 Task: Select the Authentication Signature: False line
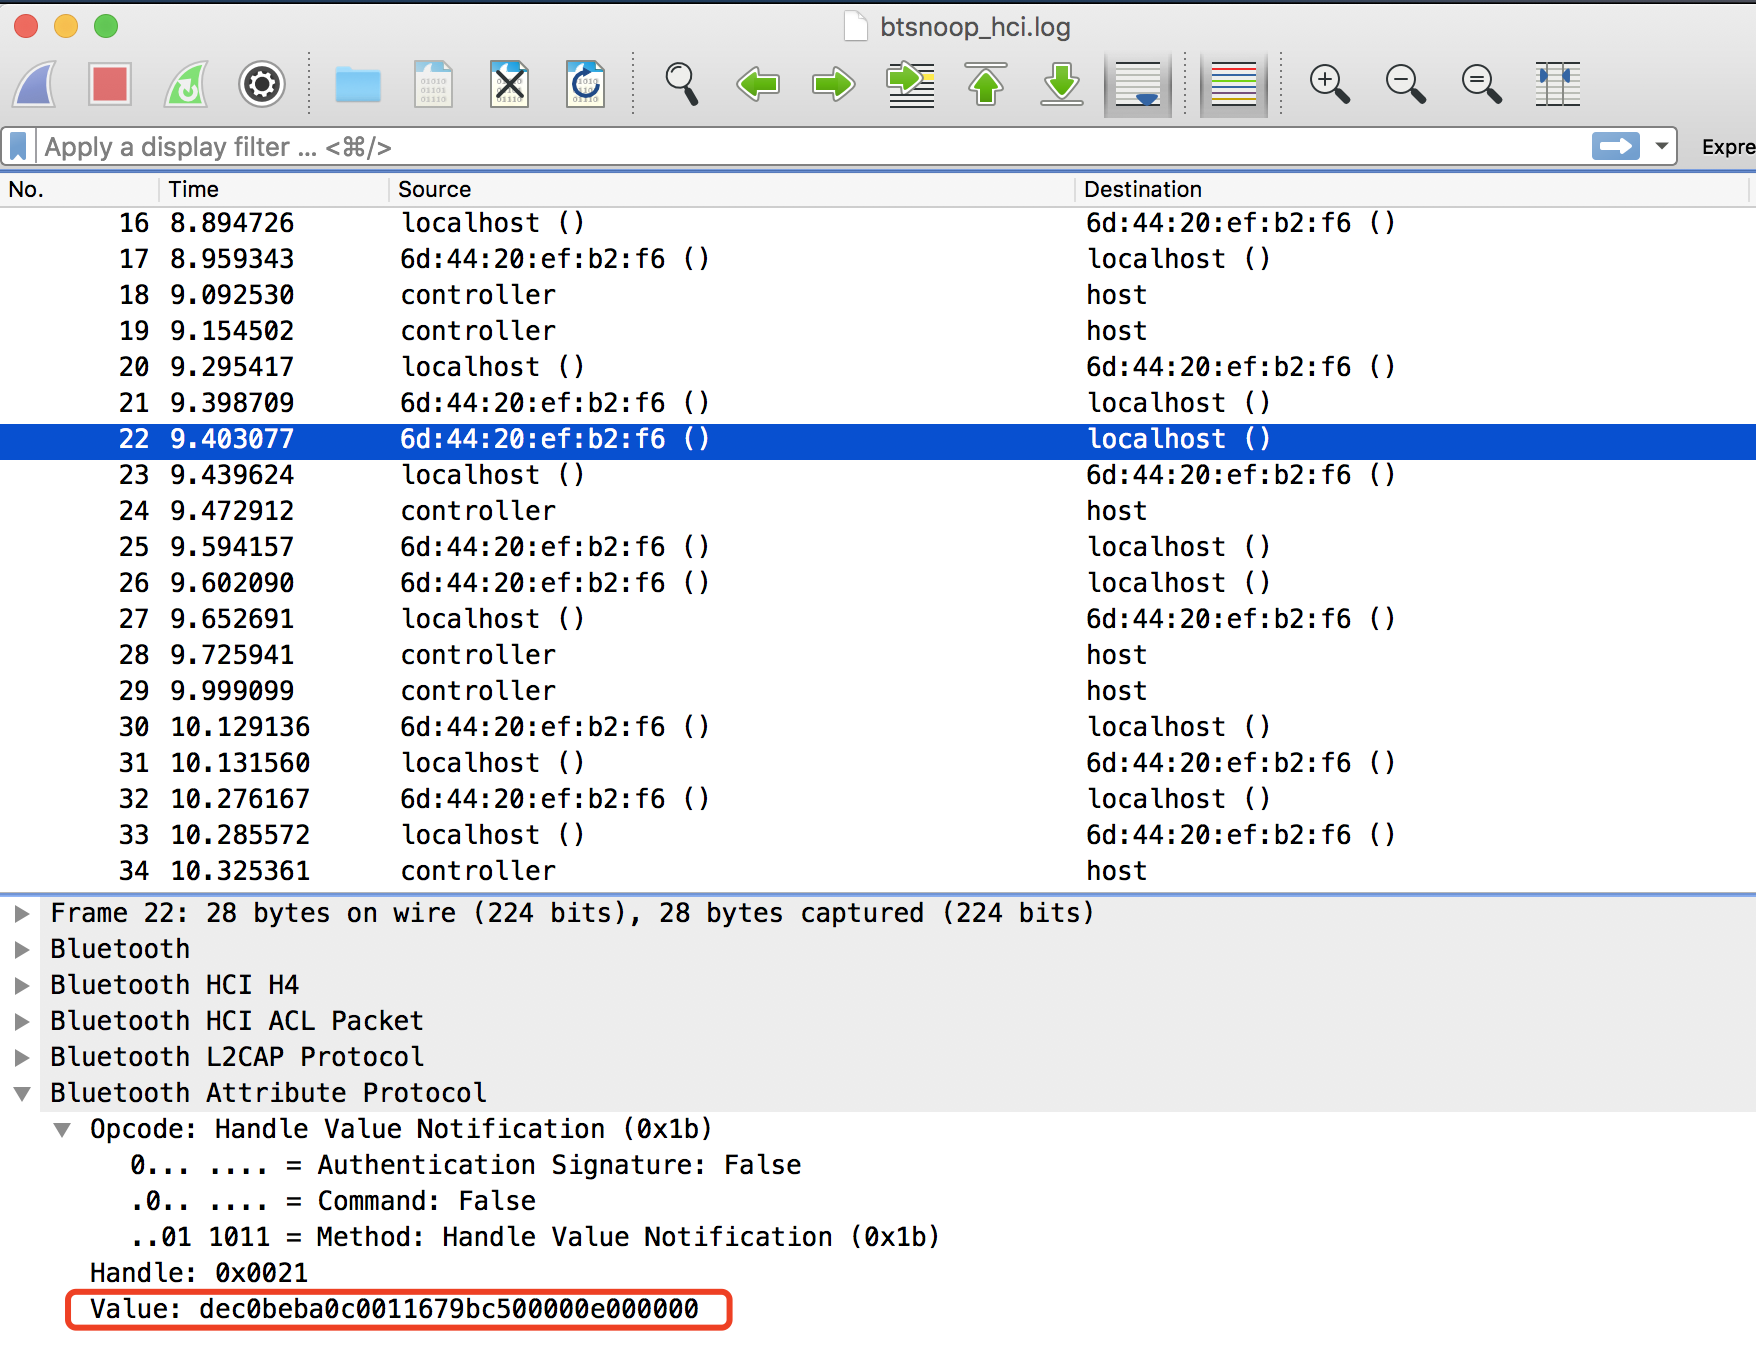click(x=465, y=1165)
